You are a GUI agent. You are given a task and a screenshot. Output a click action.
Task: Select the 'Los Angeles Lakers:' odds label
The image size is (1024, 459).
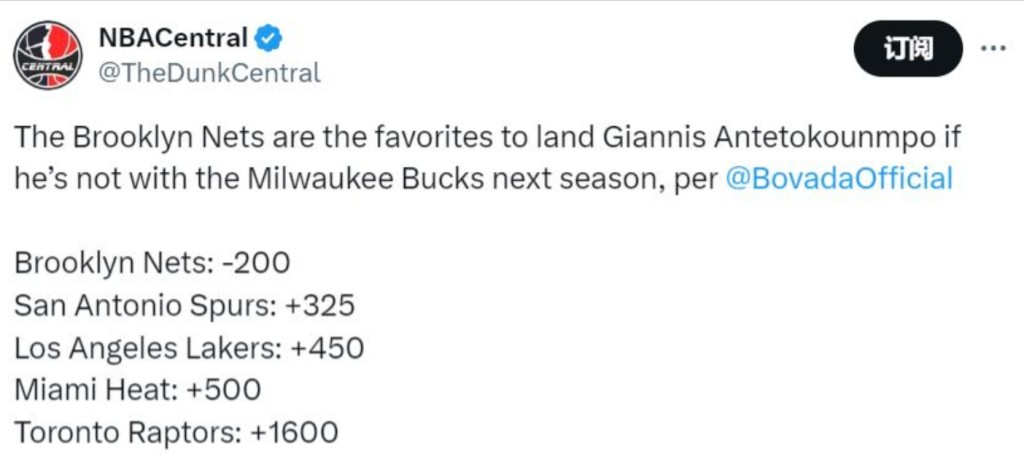click(x=149, y=348)
